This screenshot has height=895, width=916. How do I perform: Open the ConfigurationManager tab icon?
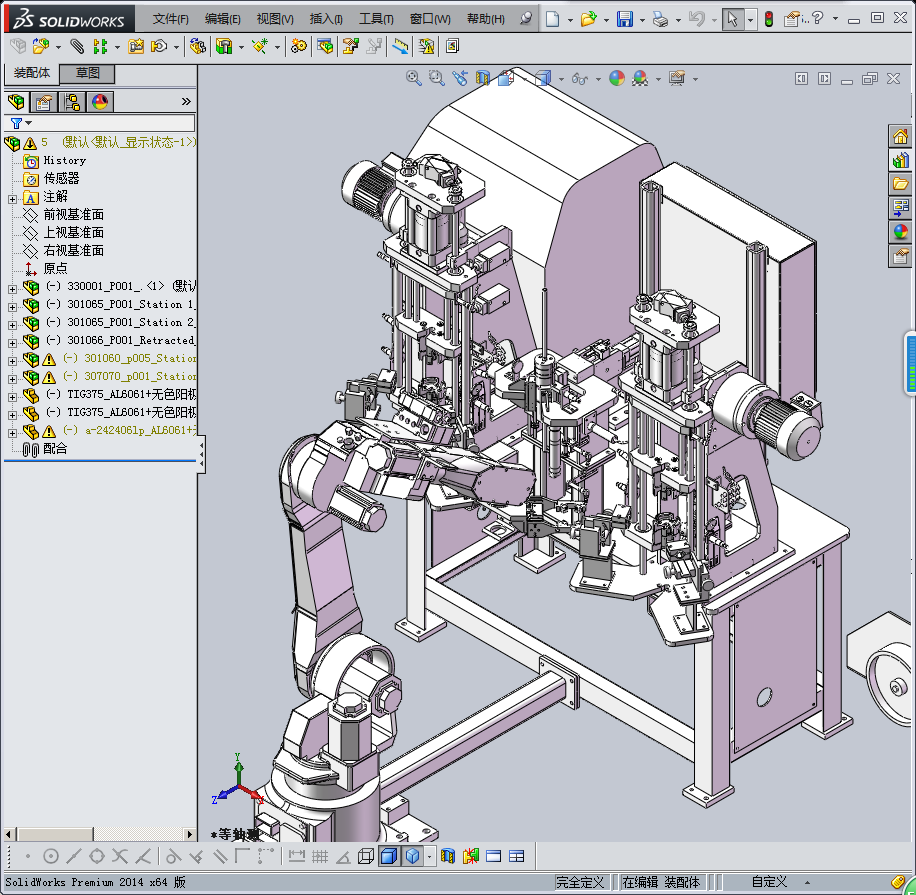click(72, 102)
